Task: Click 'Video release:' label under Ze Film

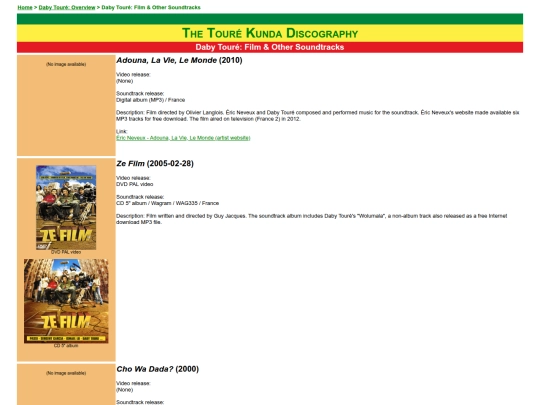Action: click(x=133, y=178)
